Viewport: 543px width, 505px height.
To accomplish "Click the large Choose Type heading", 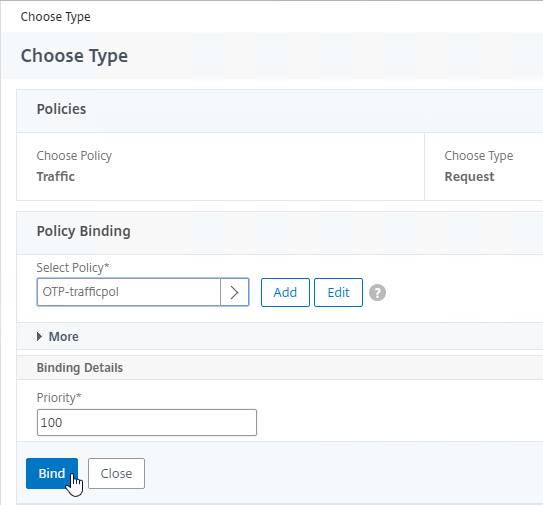I will click(x=74, y=56).
